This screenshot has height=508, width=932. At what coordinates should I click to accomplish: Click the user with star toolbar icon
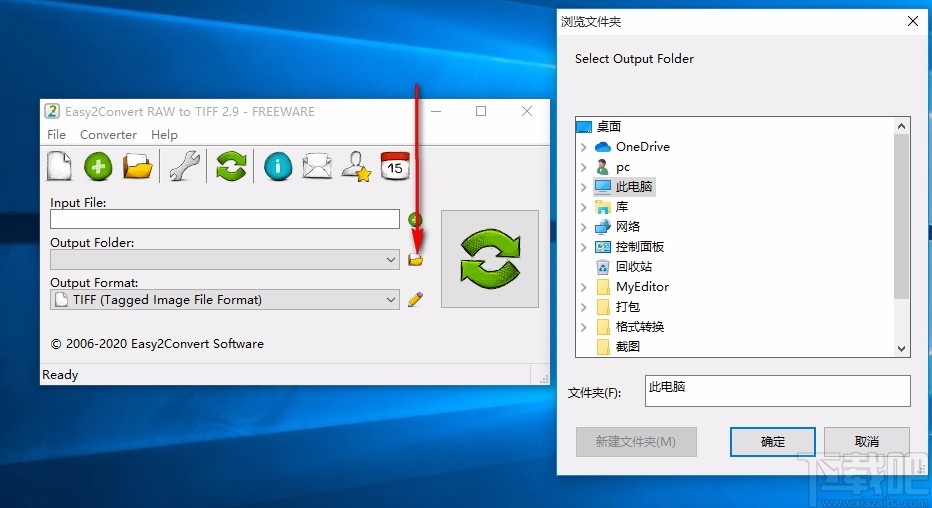tap(356, 166)
